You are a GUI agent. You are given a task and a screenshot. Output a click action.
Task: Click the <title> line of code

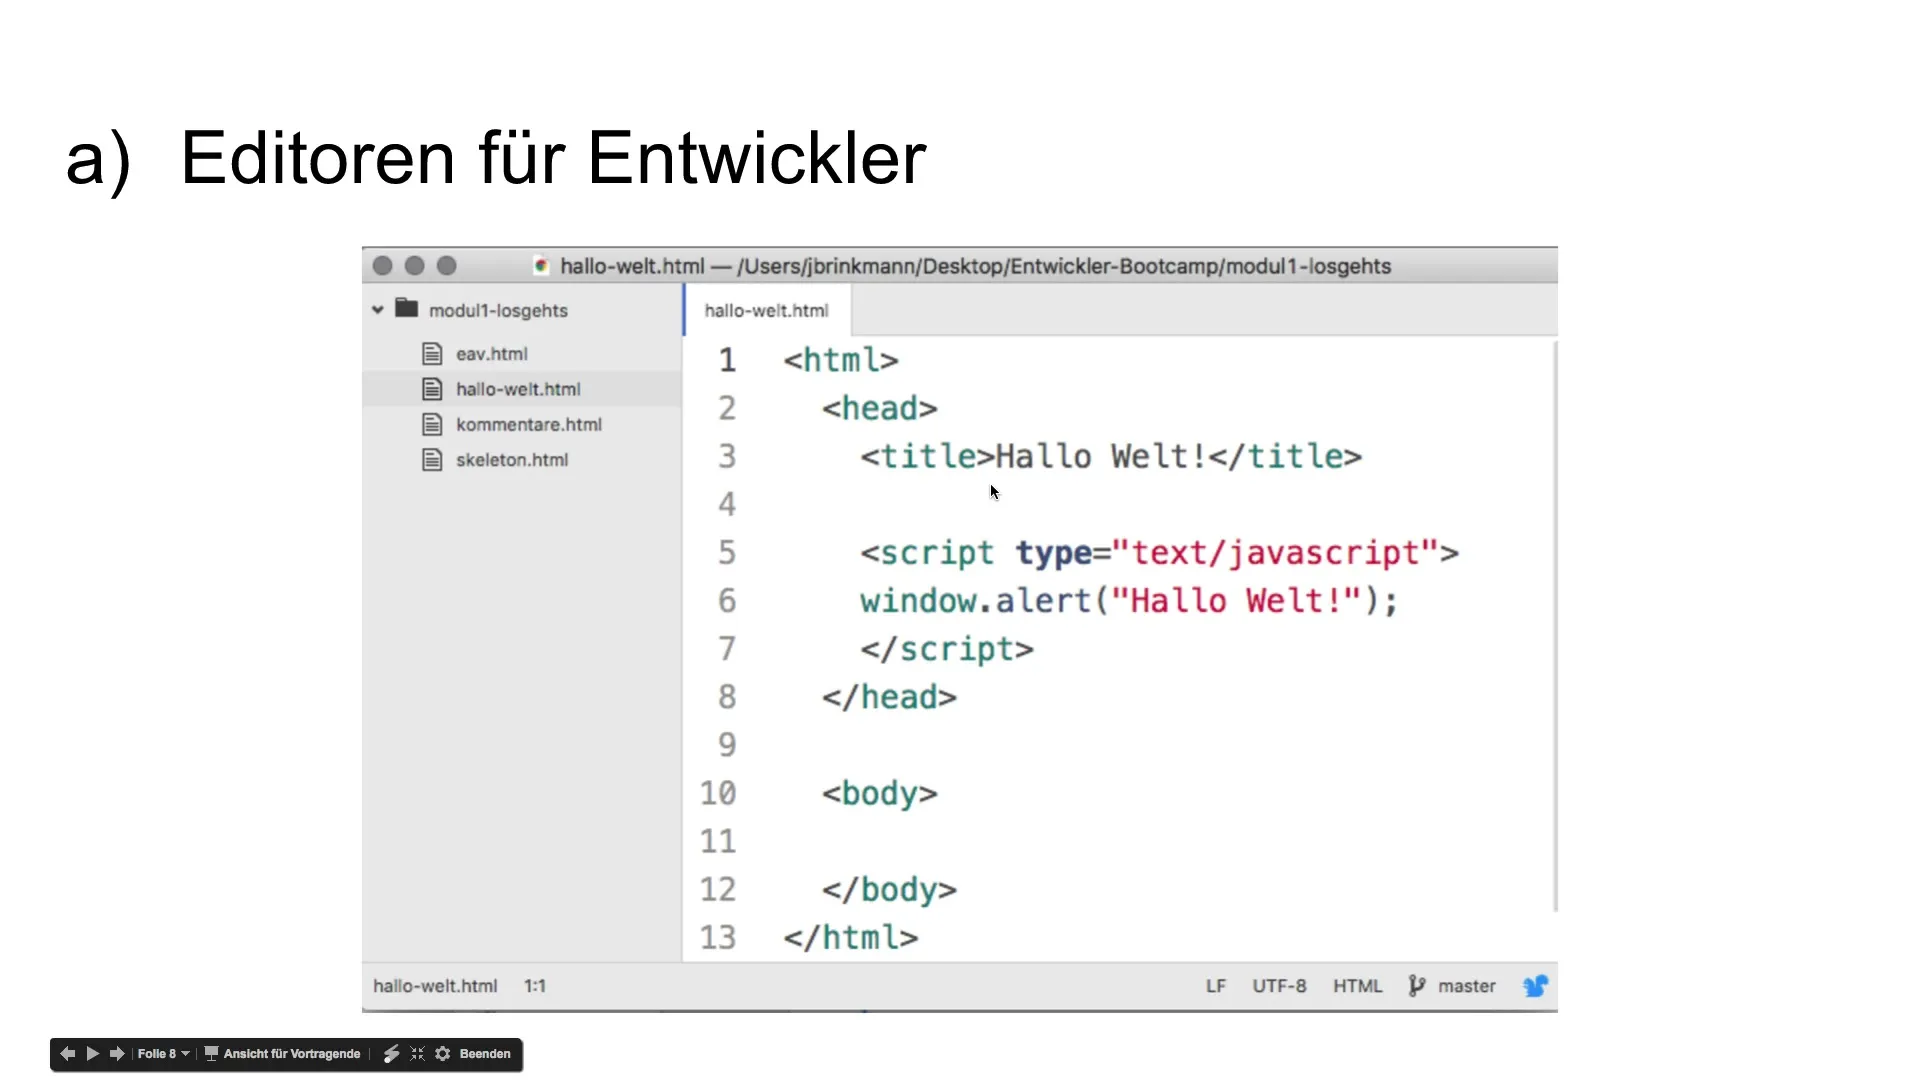[1111, 456]
